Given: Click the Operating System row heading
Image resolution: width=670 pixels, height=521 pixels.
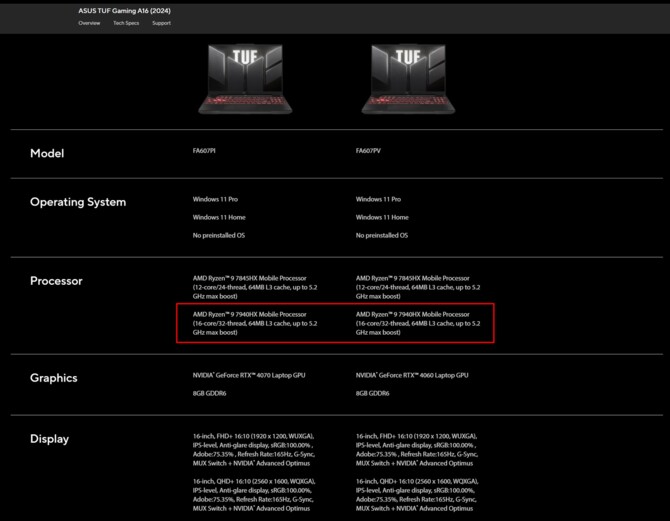Looking at the screenshot, I should 78,202.
